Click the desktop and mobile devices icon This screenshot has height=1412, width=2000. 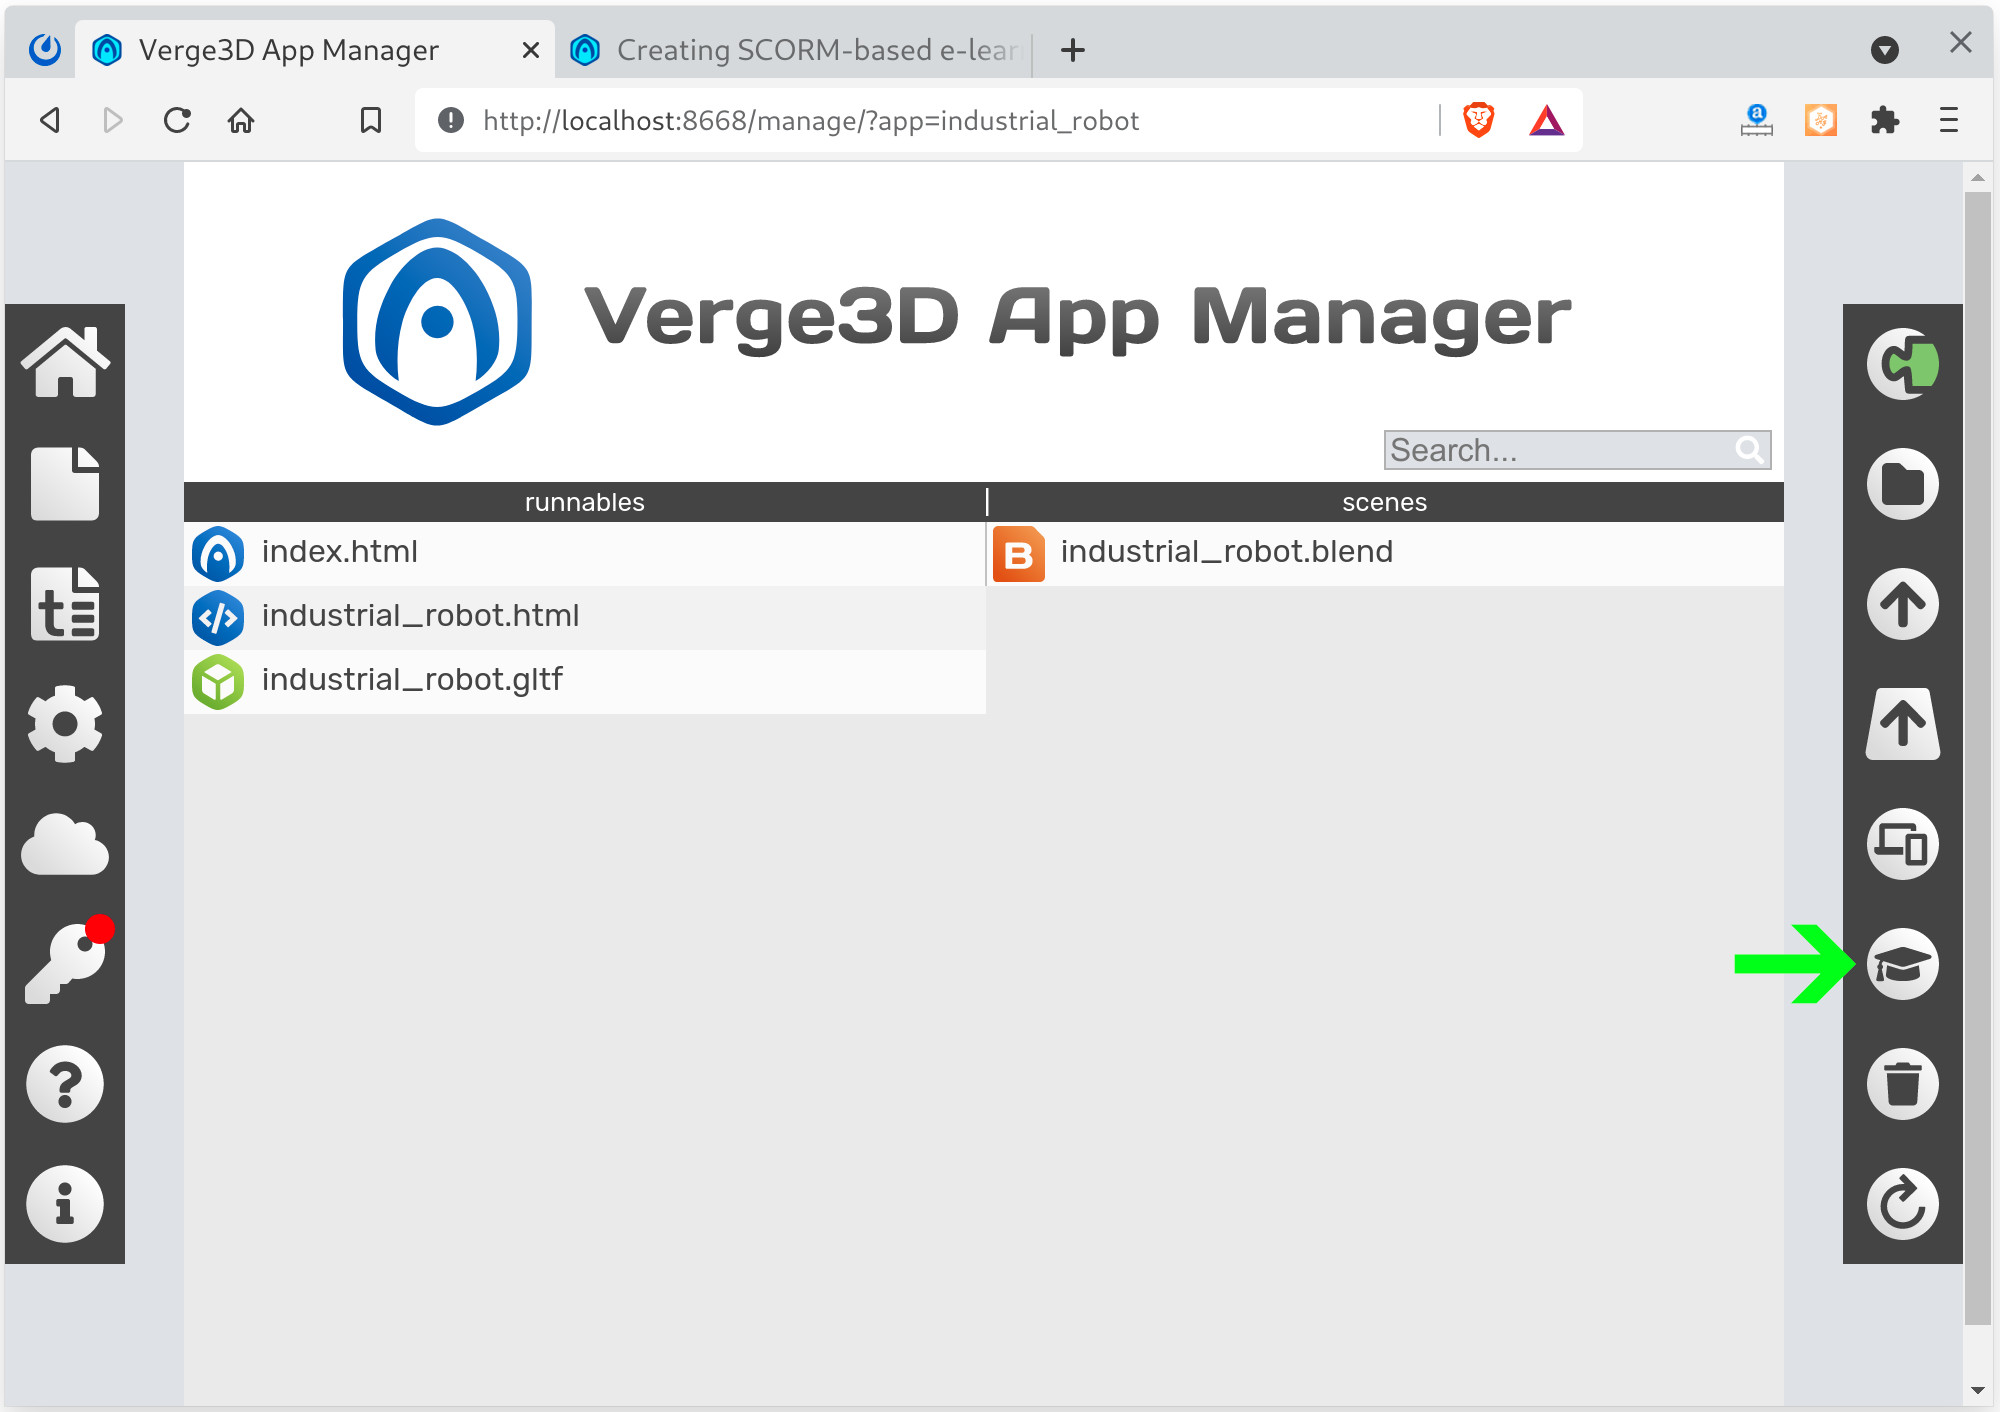1903,844
